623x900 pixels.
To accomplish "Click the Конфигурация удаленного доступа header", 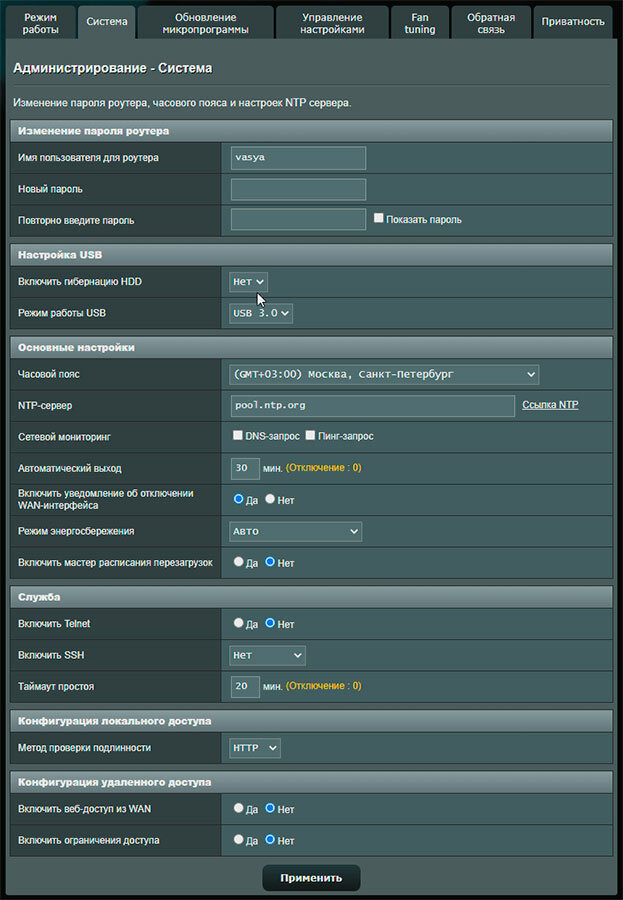I will (x=311, y=782).
